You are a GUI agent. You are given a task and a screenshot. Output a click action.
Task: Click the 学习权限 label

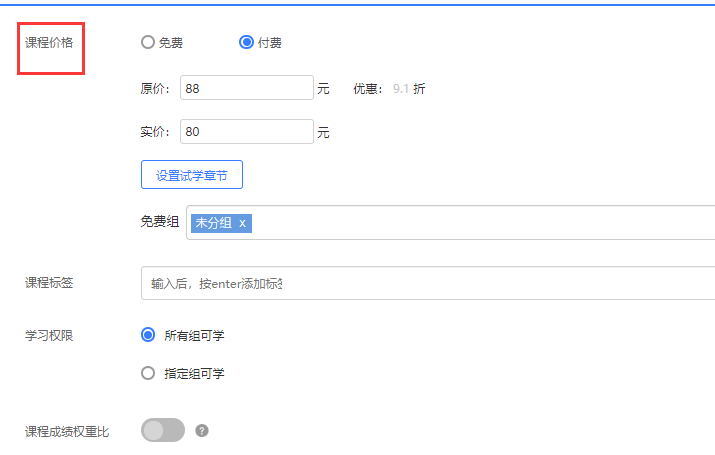point(49,335)
